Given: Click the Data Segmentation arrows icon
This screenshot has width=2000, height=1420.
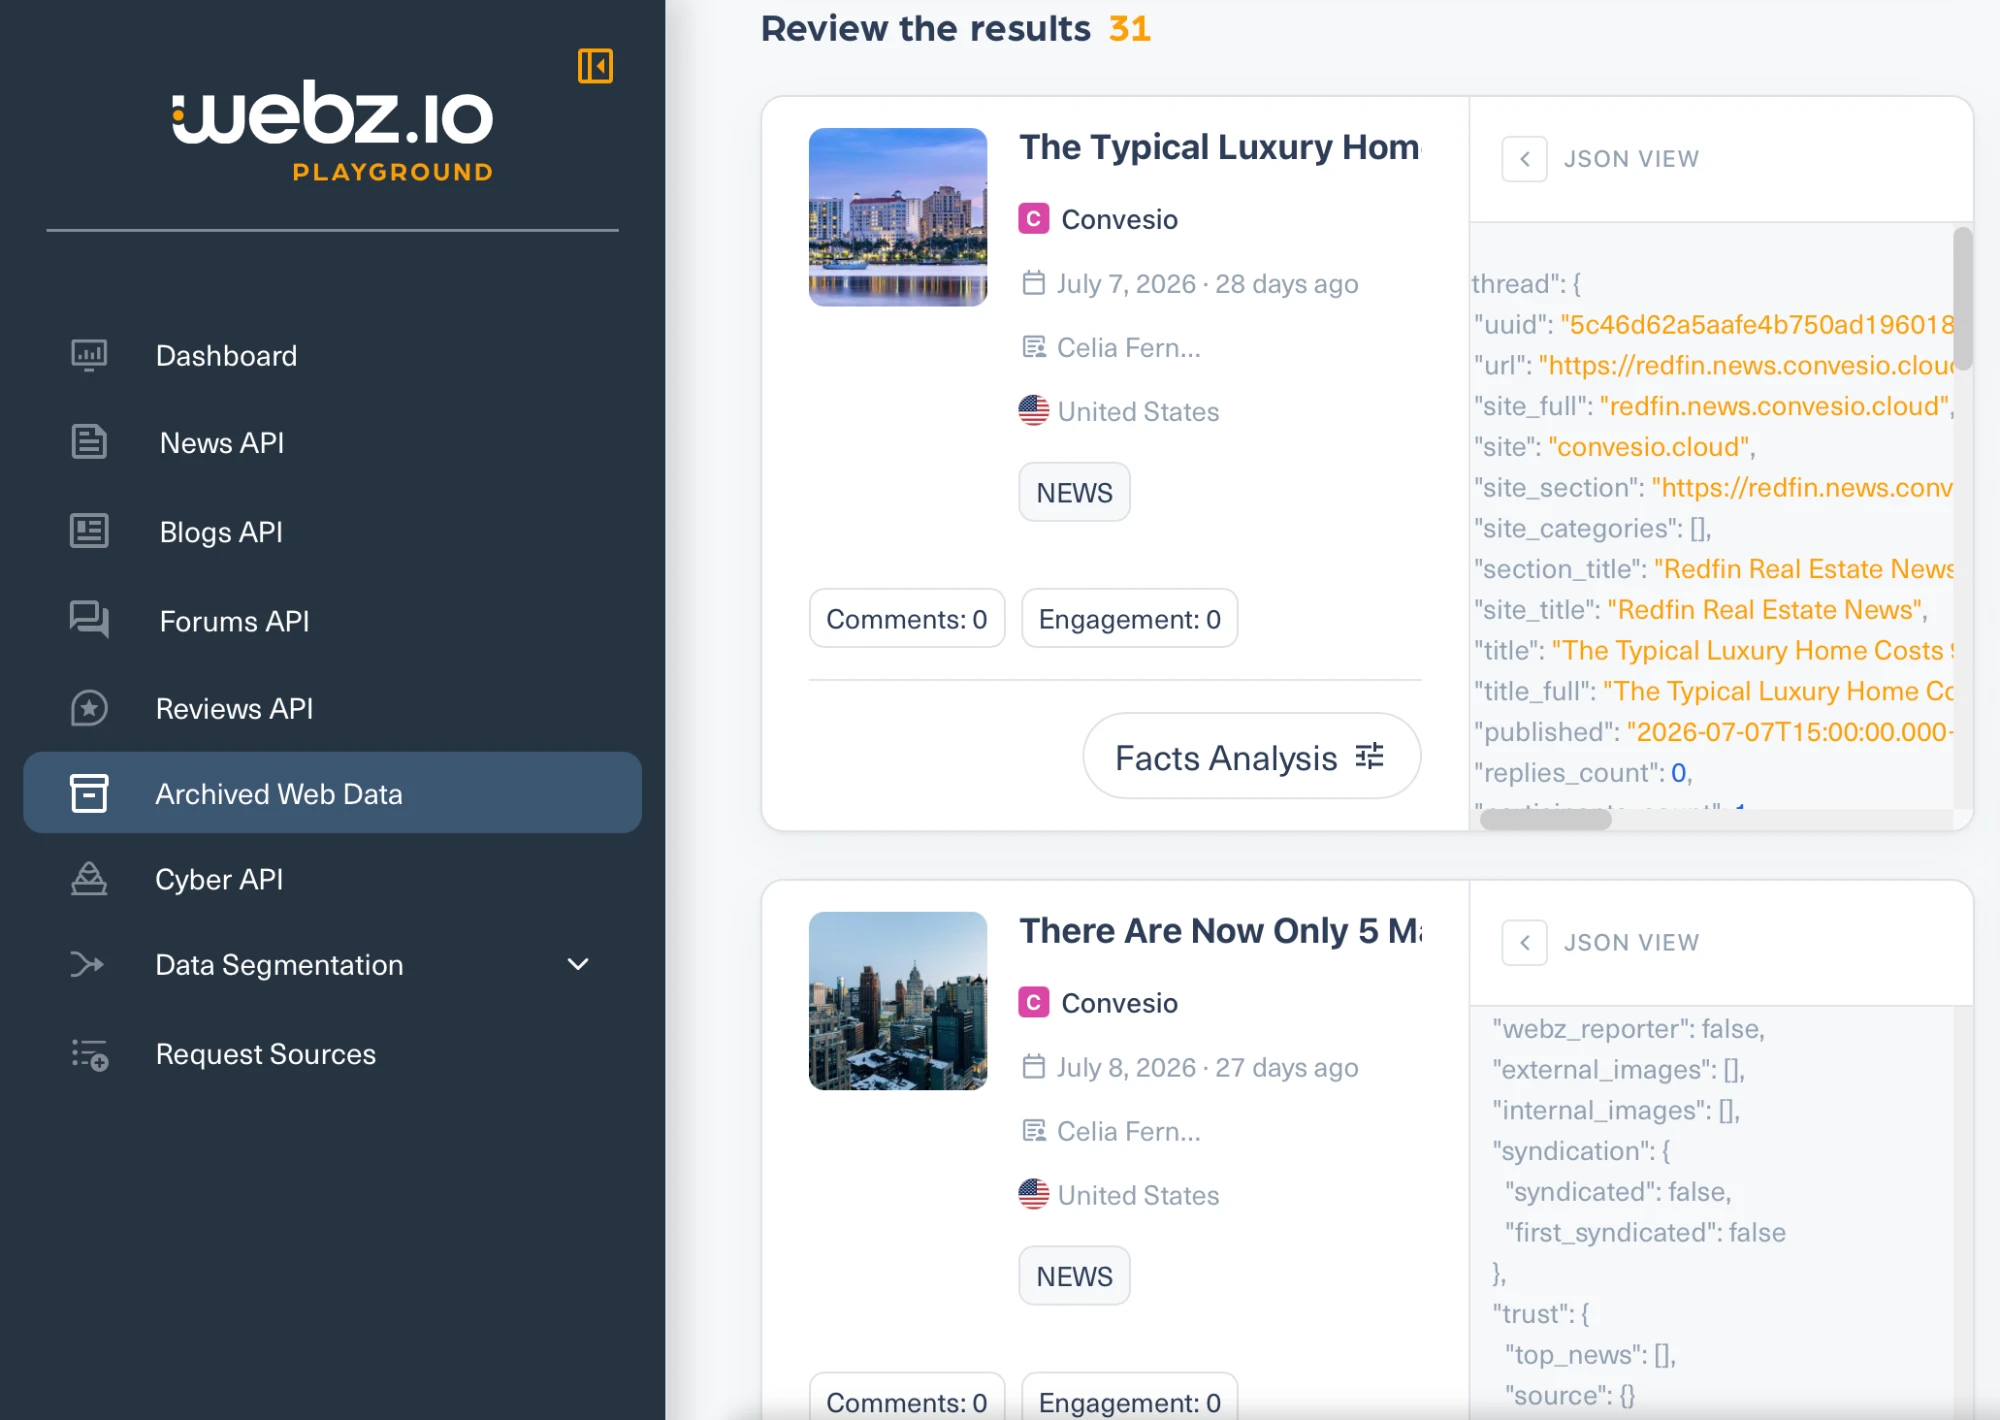Looking at the screenshot, I should (88, 964).
